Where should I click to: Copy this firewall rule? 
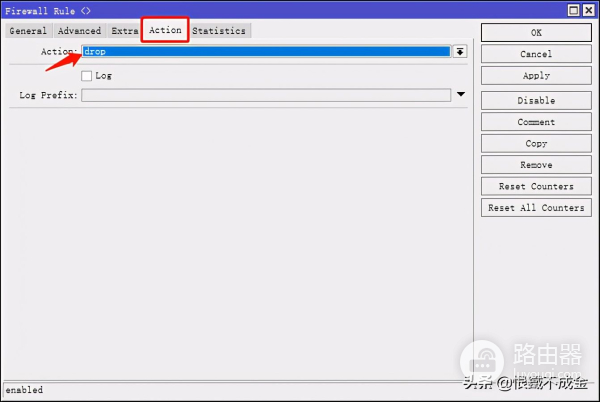click(536, 143)
